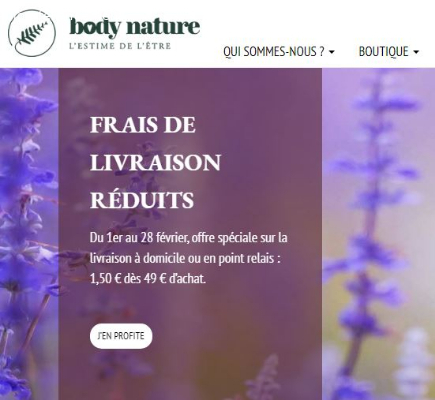The image size is (435, 400).
Task: Click the J'EN PROFITE button
Action: pyautogui.click(x=121, y=336)
